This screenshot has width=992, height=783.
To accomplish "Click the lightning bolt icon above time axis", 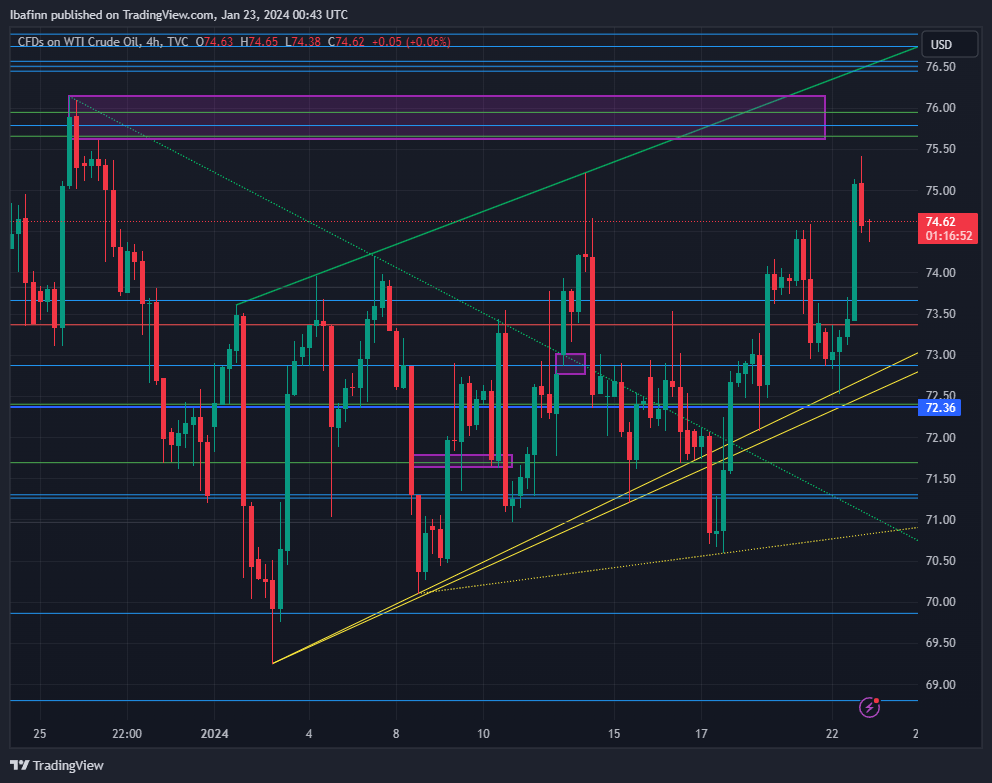I will (870, 707).
